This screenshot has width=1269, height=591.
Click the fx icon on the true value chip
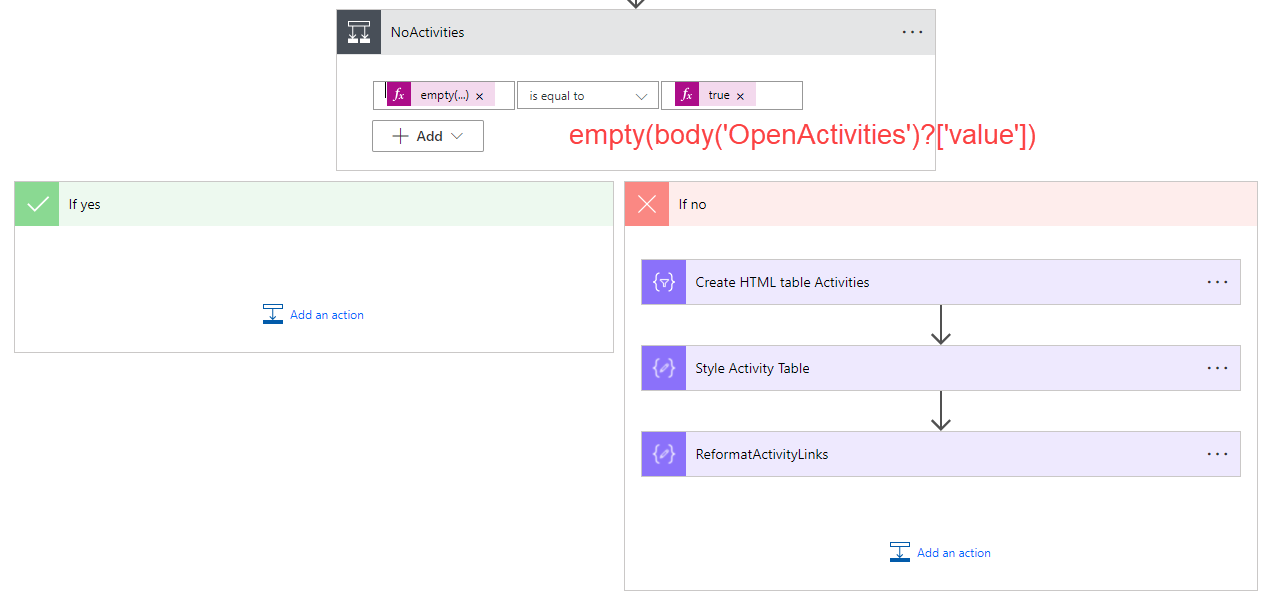click(x=686, y=94)
